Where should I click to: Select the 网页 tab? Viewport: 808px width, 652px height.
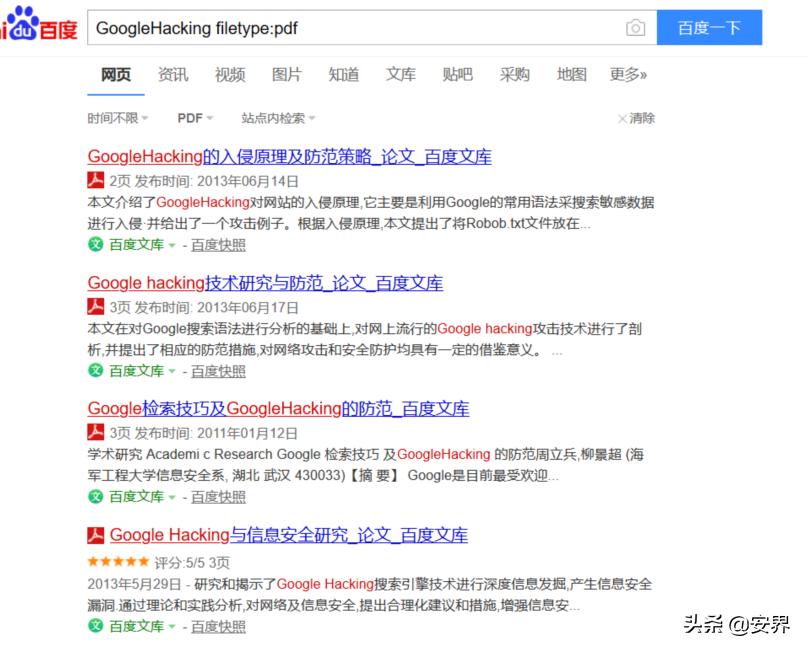pyautogui.click(x=114, y=74)
